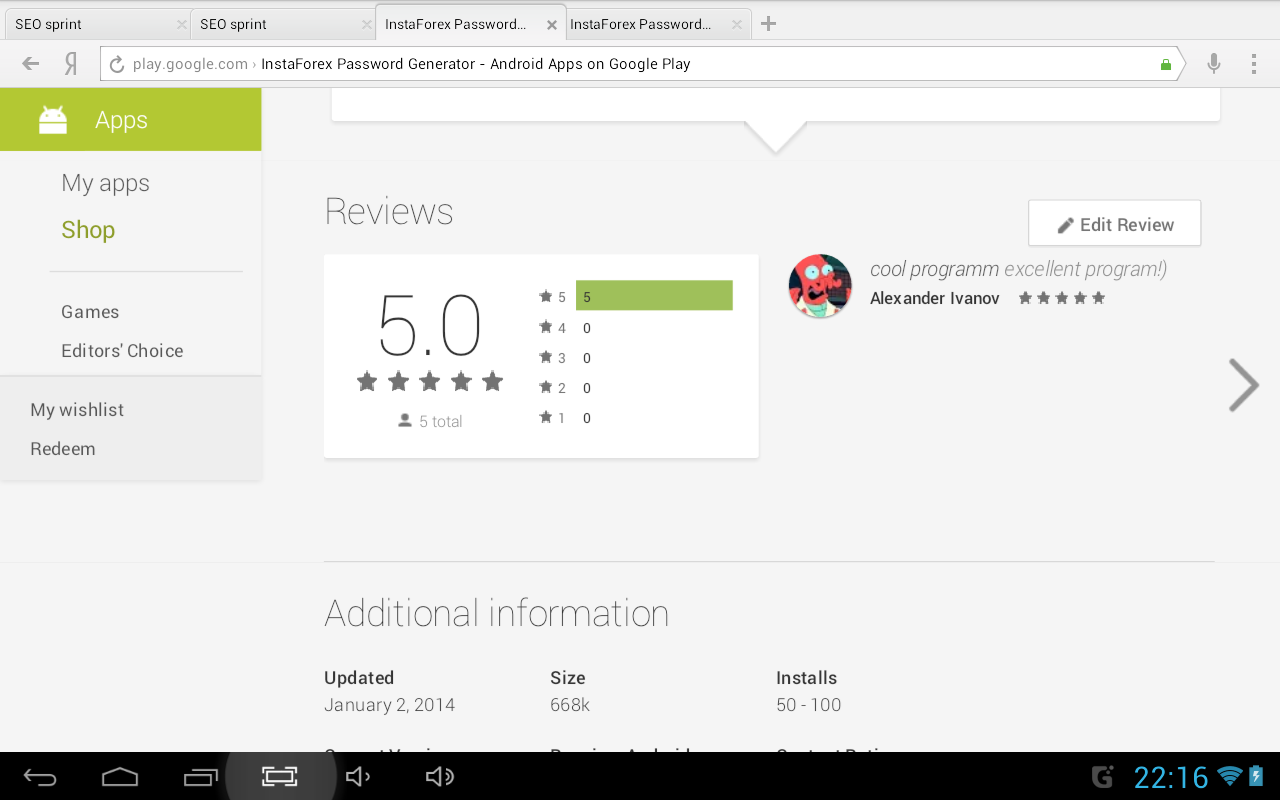Click the 'January 2, 2014' updated date

click(x=389, y=705)
